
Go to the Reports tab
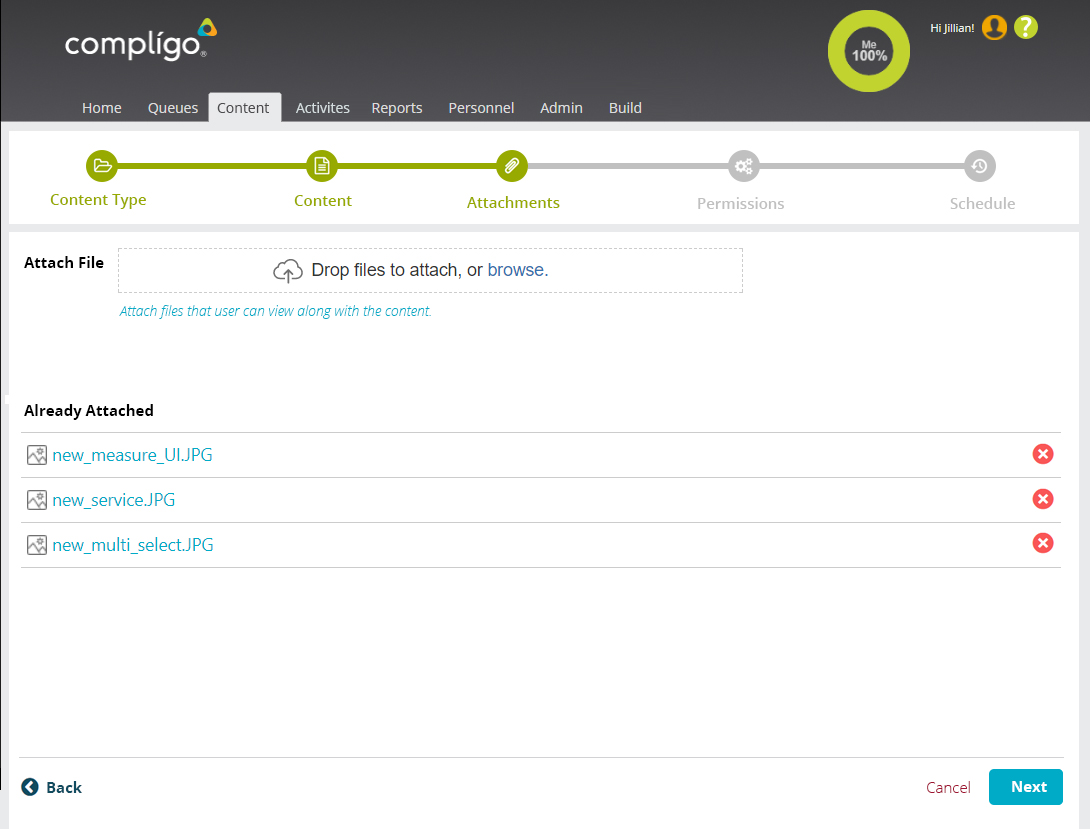(x=397, y=108)
